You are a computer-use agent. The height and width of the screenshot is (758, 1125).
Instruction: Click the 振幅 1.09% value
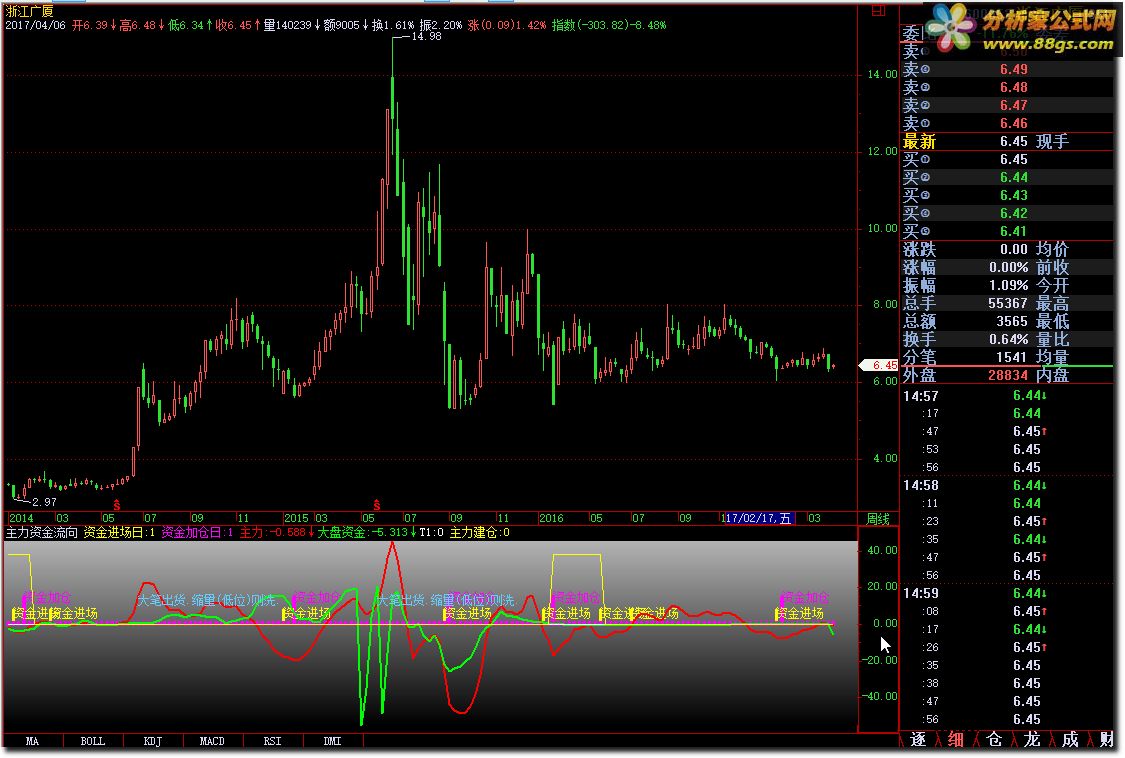pos(1008,285)
